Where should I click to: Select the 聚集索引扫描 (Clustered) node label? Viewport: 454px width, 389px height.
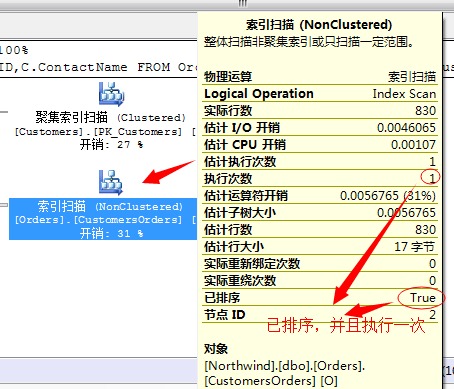pos(110,117)
